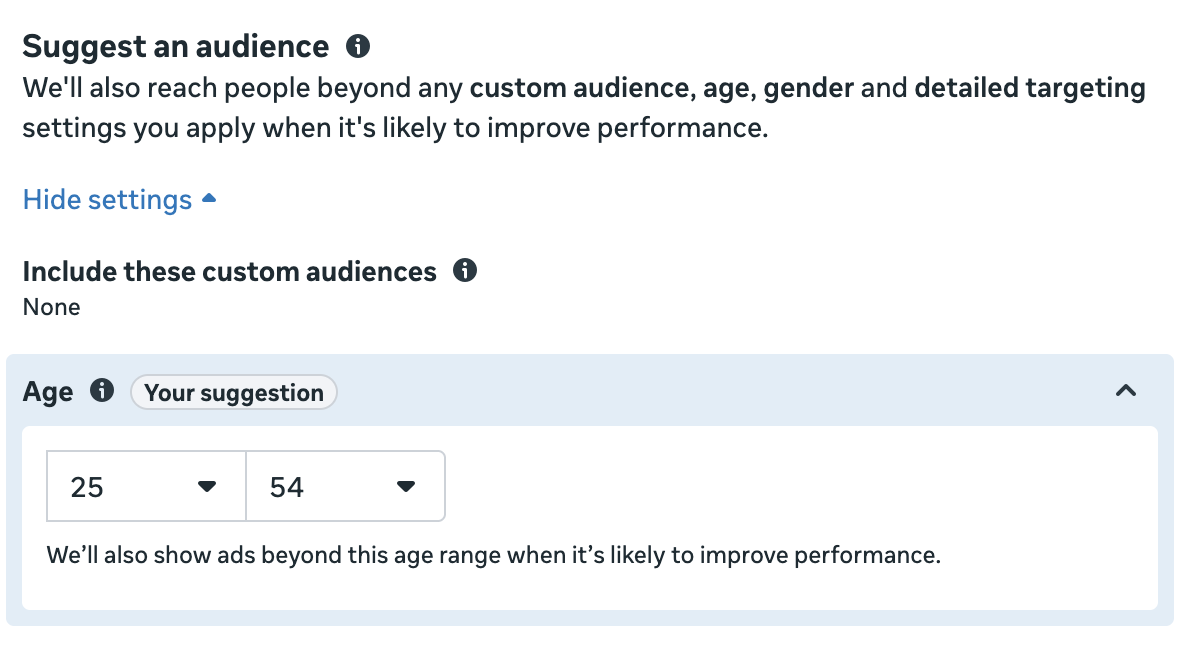The image size is (1188, 648).
Task: Click the Your suggestion badge
Action: tap(234, 393)
